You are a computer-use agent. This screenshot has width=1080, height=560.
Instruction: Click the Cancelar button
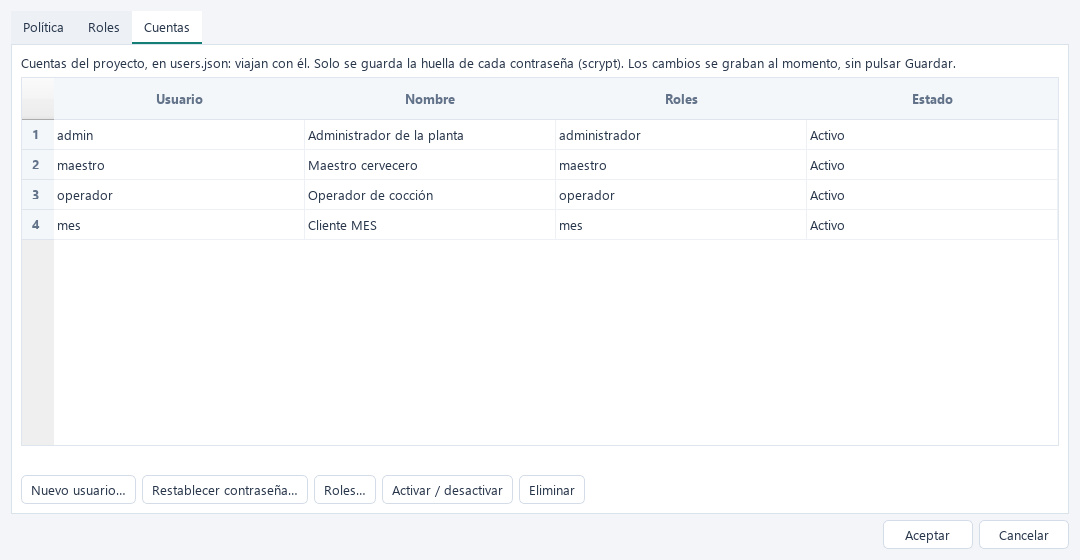tap(1024, 535)
